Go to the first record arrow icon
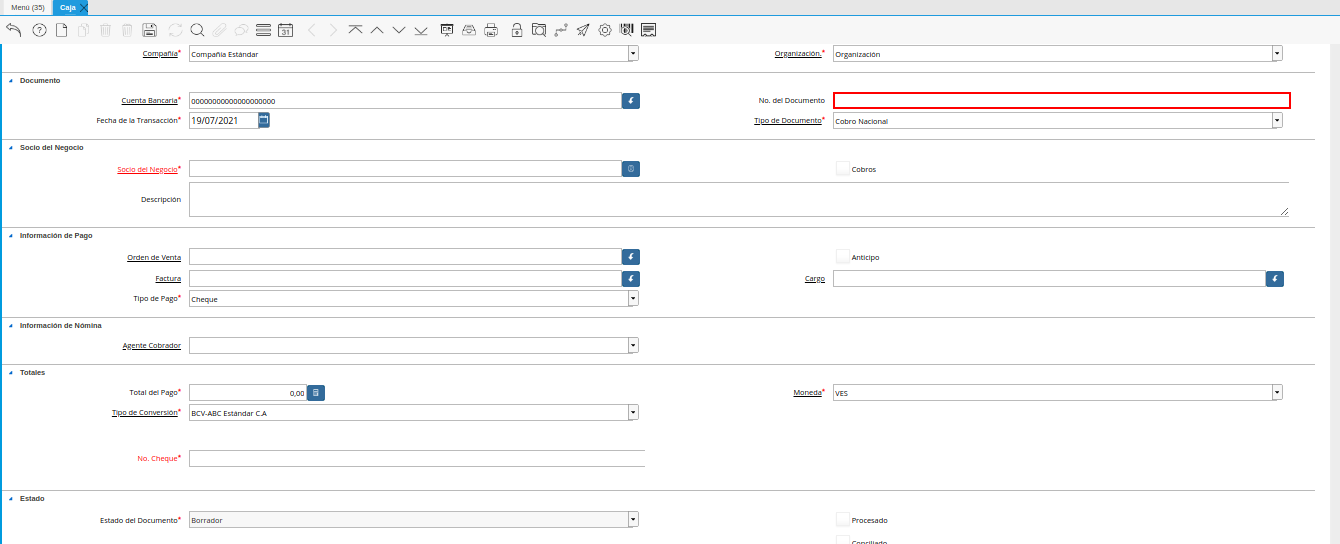This screenshot has height=544, width=1340. 355,30
